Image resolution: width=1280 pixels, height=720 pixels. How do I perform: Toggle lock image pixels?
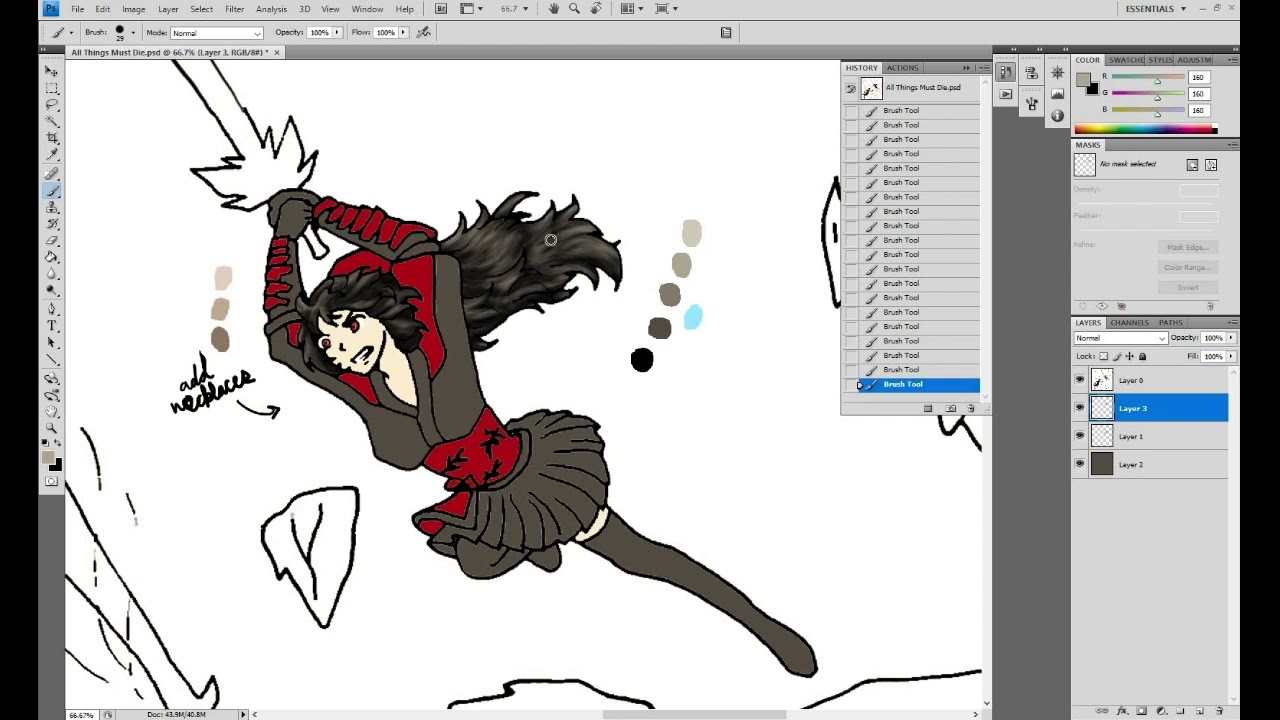pyautogui.click(x=1117, y=357)
